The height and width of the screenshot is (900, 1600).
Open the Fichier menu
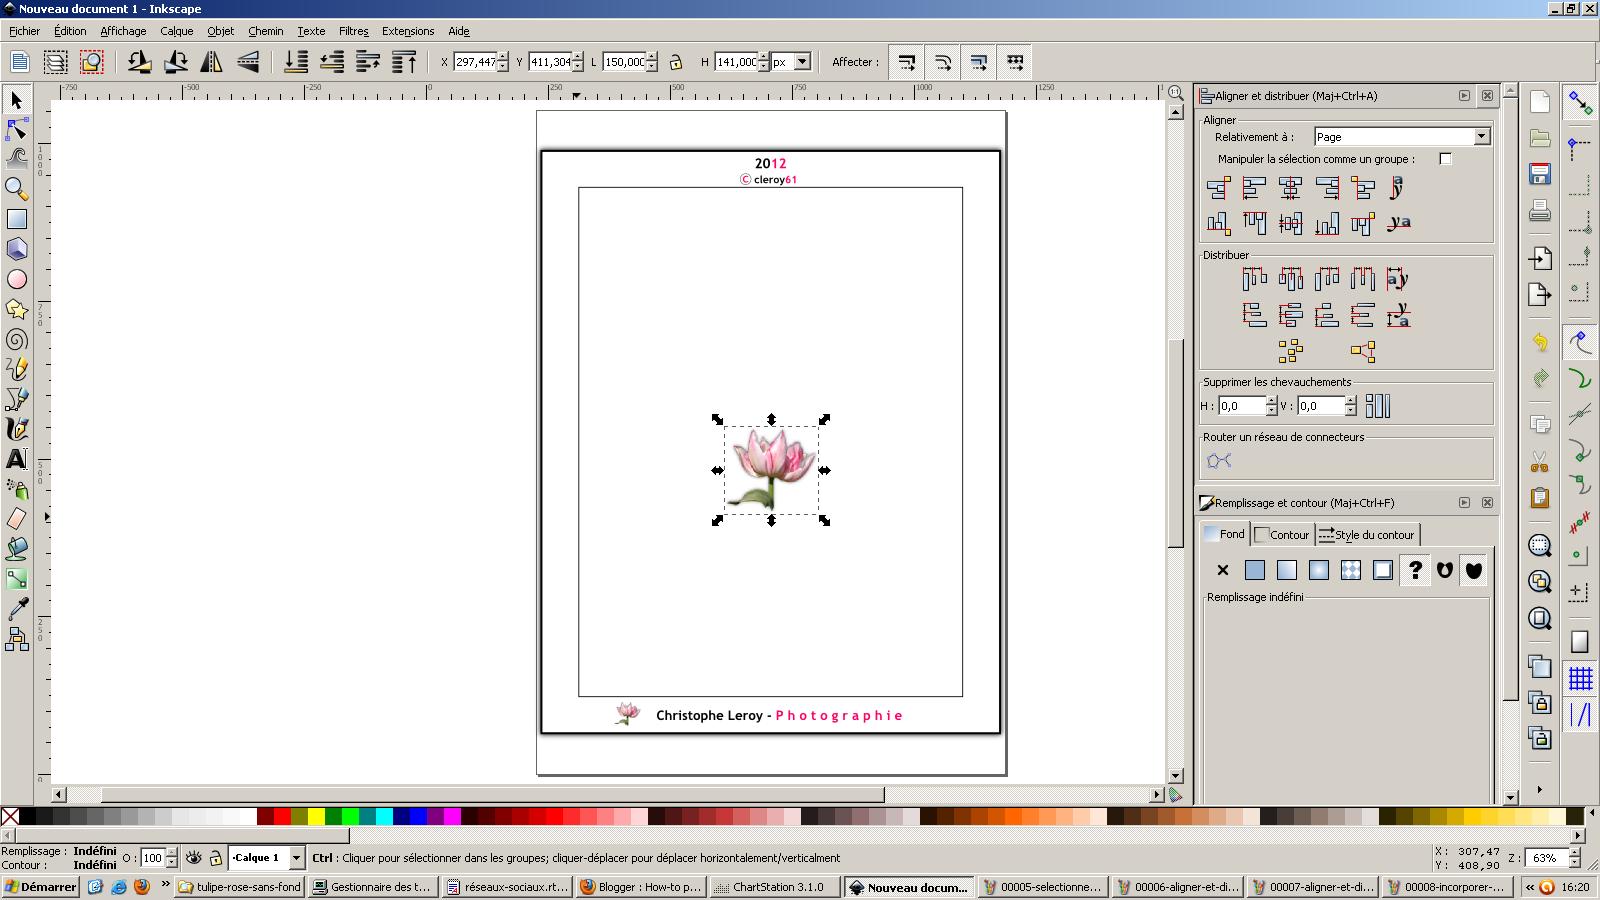pyautogui.click(x=24, y=31)
